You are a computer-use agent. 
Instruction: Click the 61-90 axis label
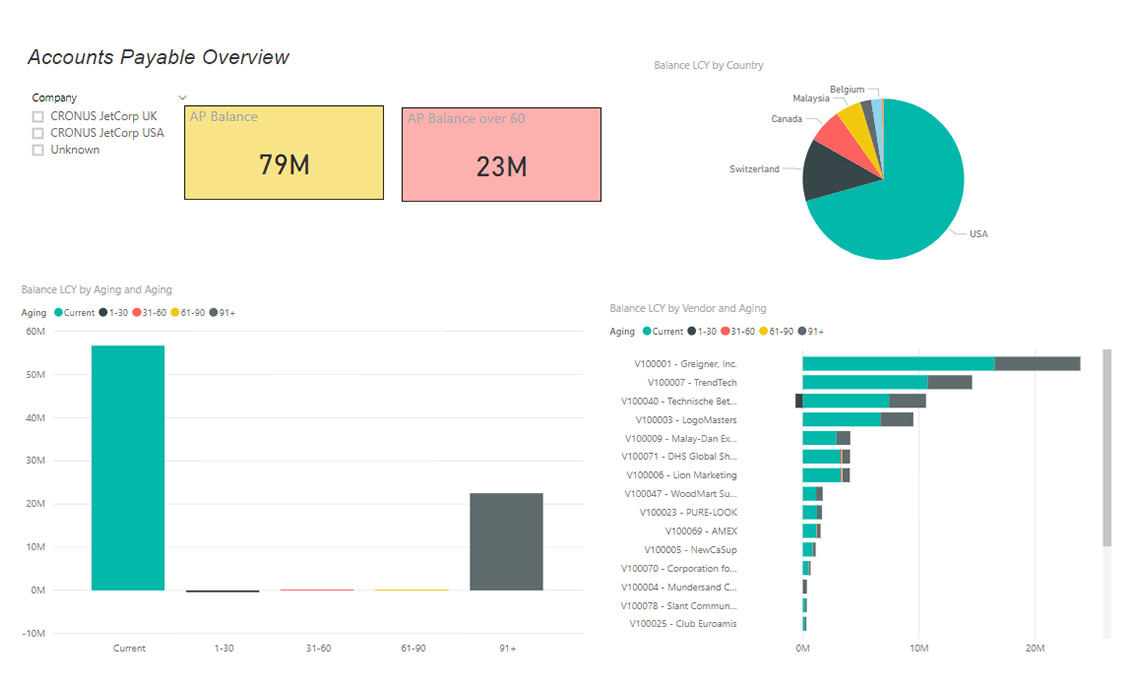pyautogui.click(x=413, y=648)
